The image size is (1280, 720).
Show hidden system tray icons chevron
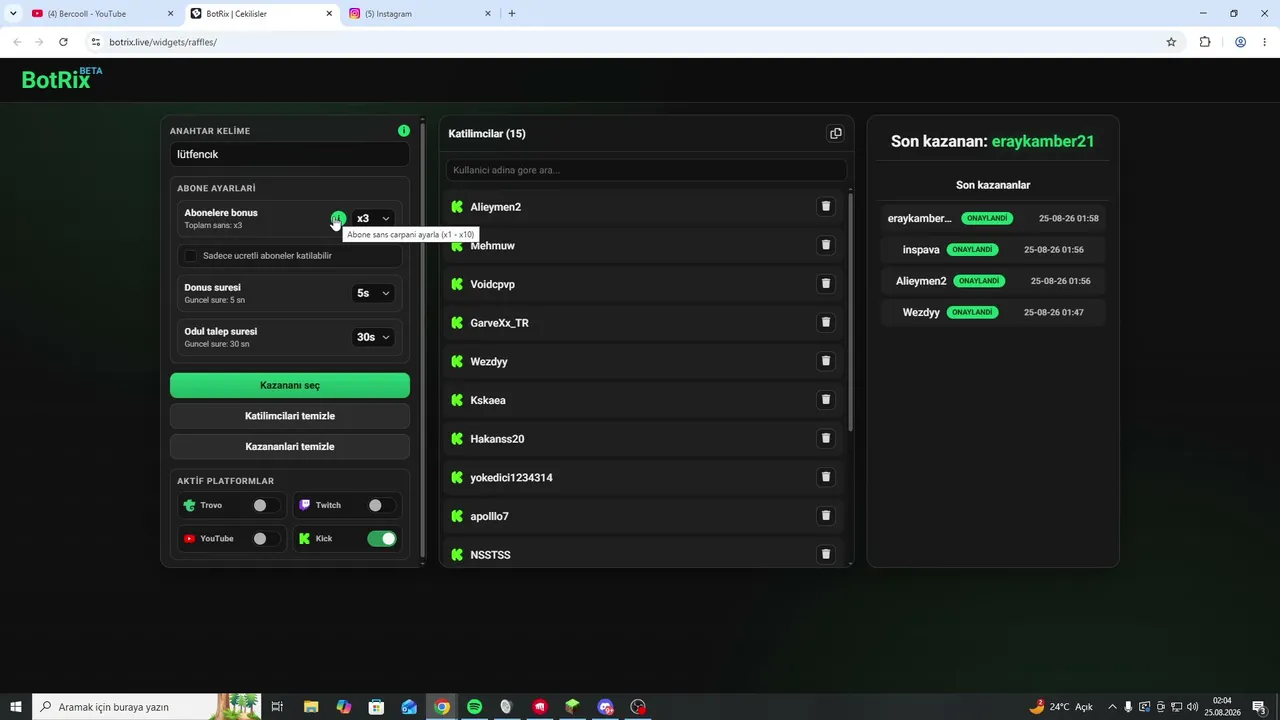(1112, 707)
